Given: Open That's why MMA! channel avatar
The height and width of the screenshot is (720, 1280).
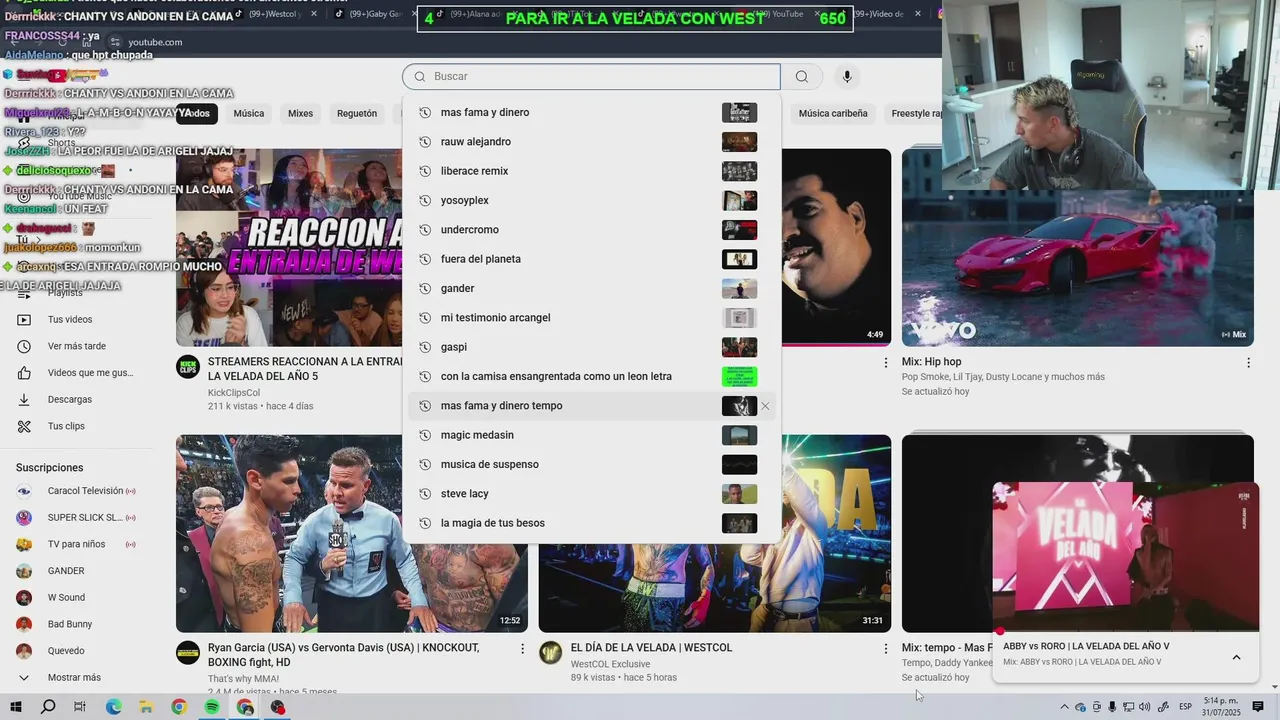Looking at the screenshot, I should tap(188, 653).
